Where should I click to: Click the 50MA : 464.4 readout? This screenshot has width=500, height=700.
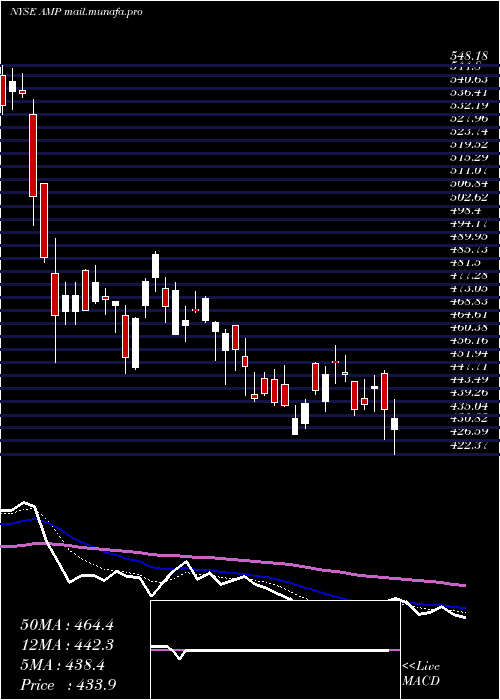(x=67, y=625)
